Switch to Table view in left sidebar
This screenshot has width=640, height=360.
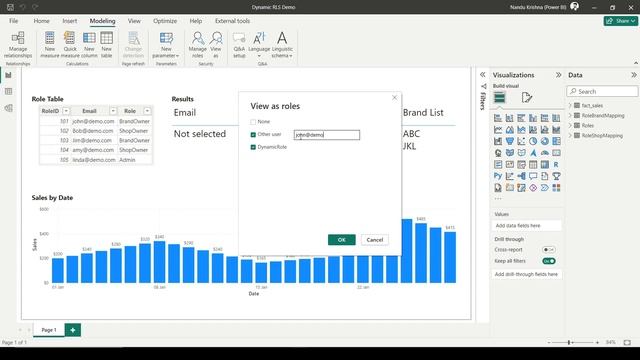point(8,91)
